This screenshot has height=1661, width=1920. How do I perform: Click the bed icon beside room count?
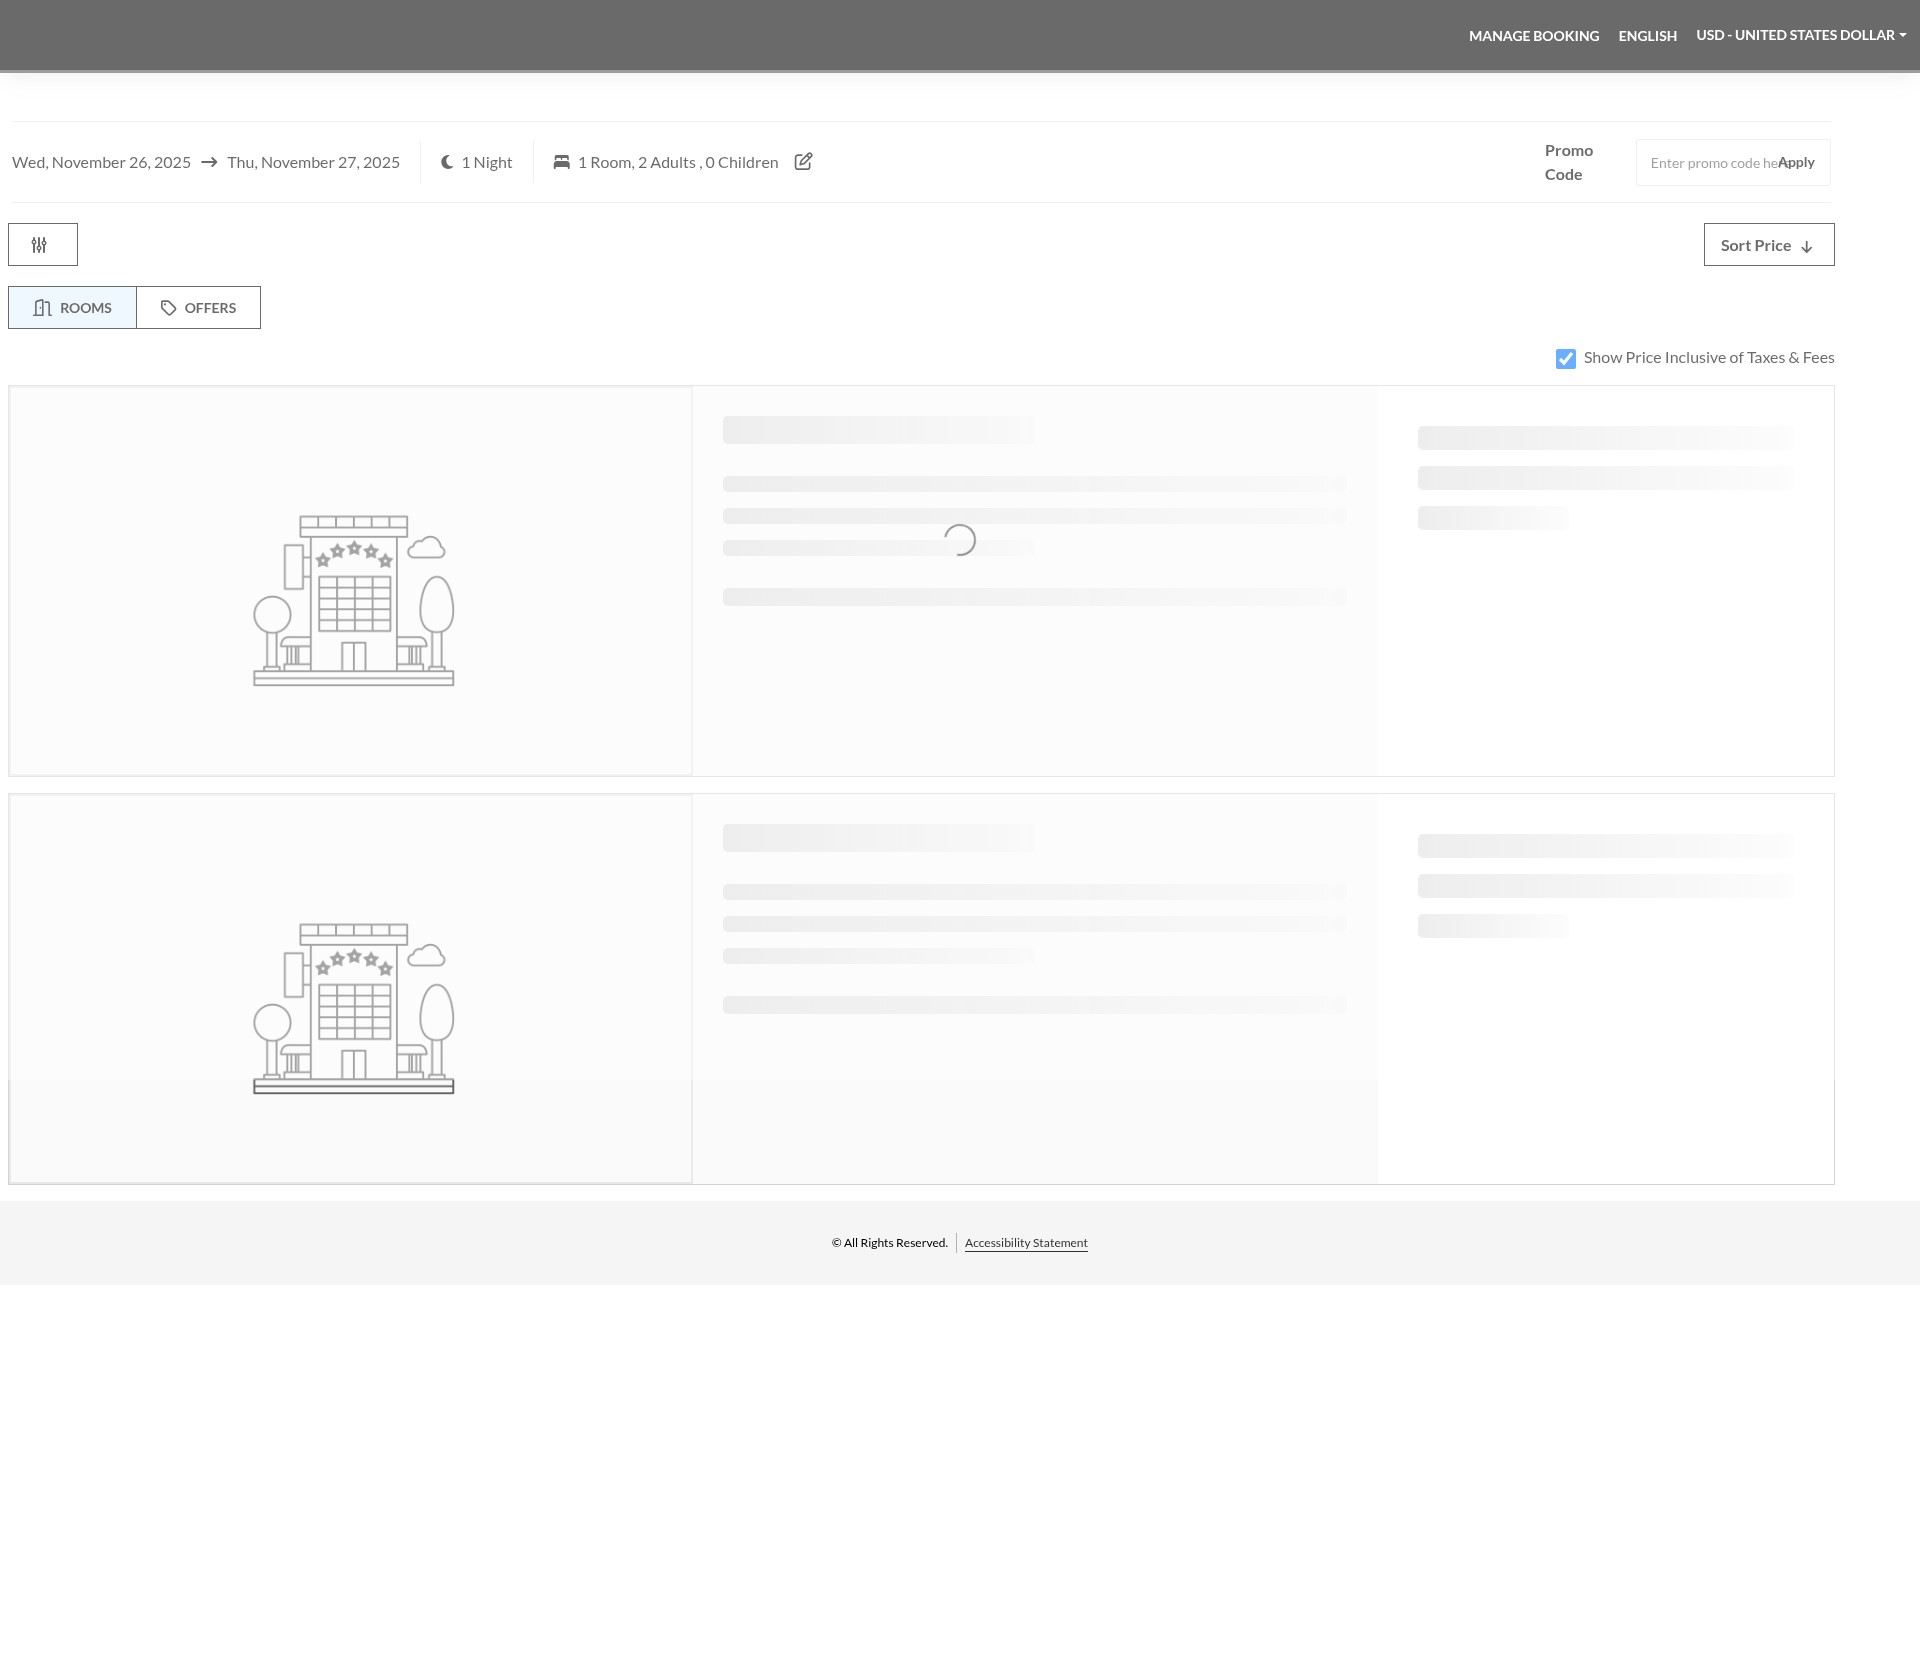(562, 162)
